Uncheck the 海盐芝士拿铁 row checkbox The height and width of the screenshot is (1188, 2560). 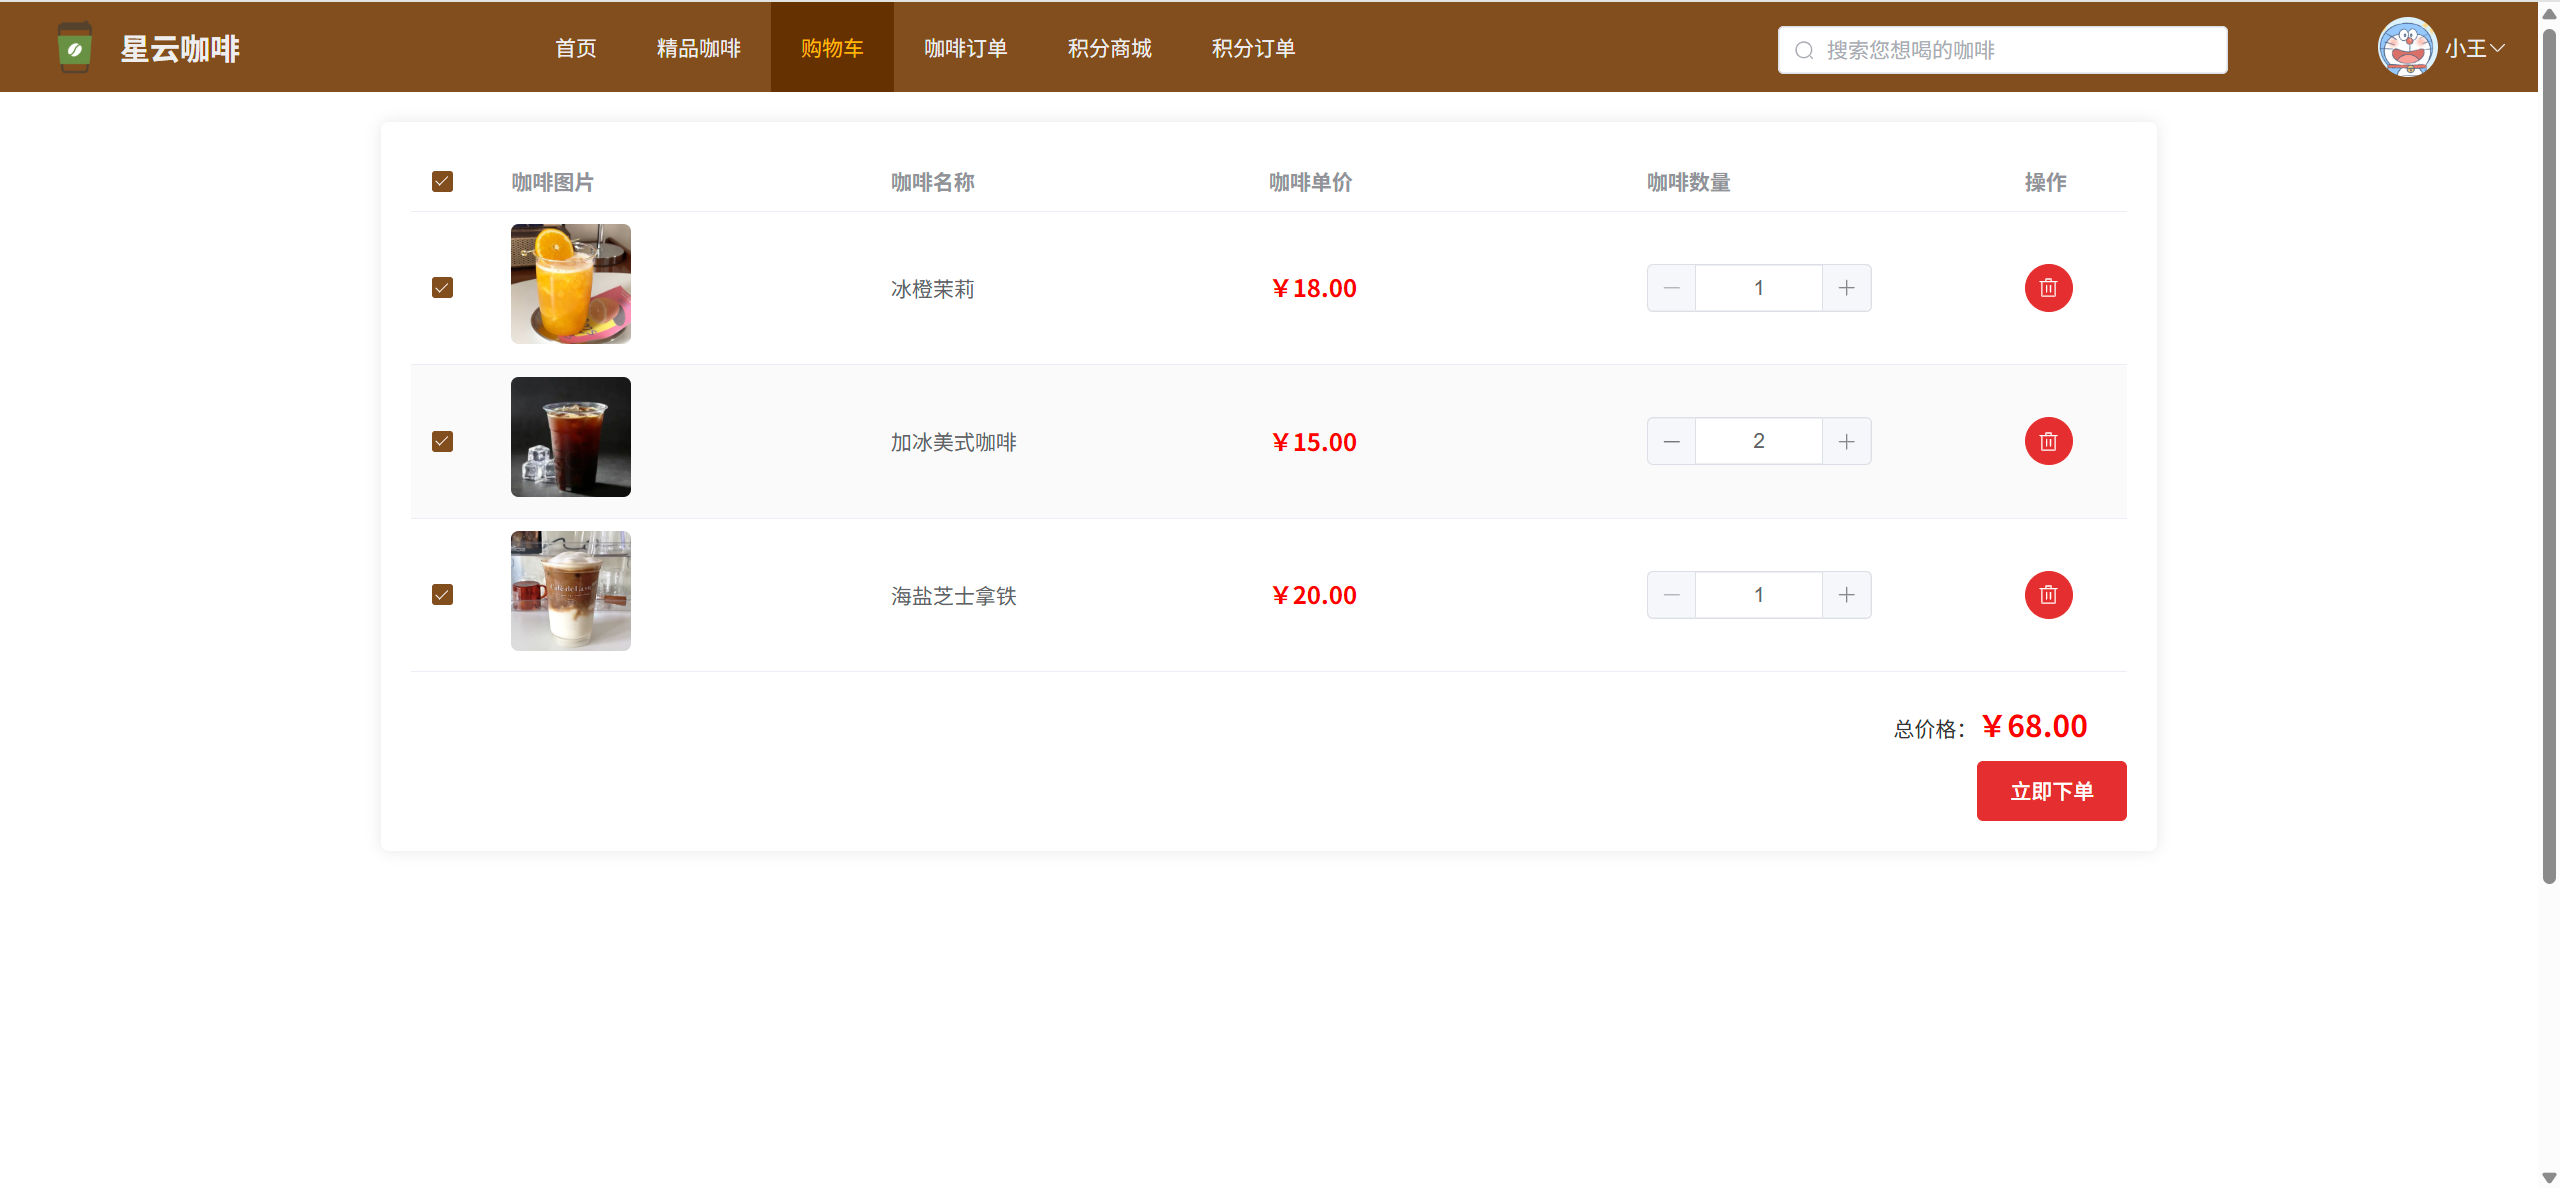click(x=442, y=595)
